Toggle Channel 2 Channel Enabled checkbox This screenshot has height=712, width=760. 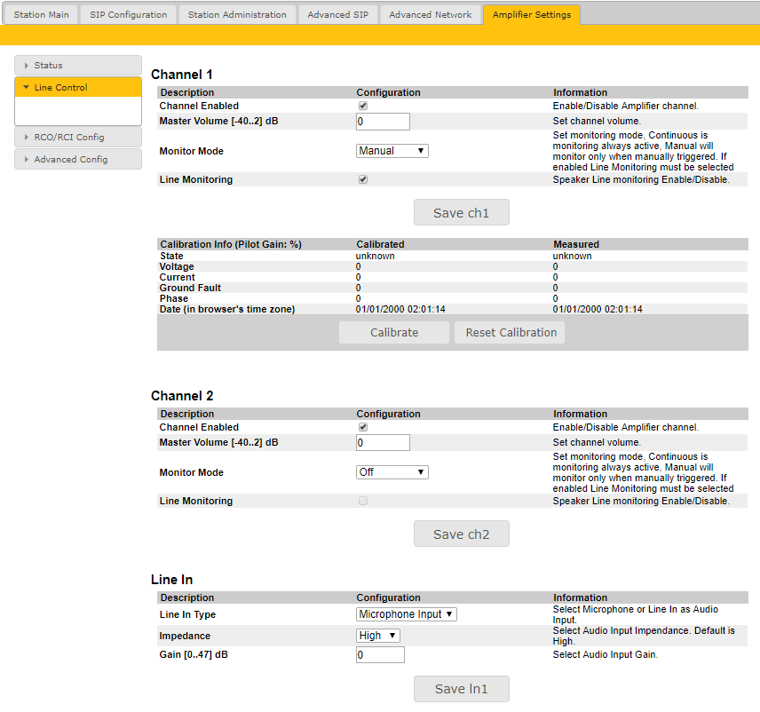[x=363, y=427]
